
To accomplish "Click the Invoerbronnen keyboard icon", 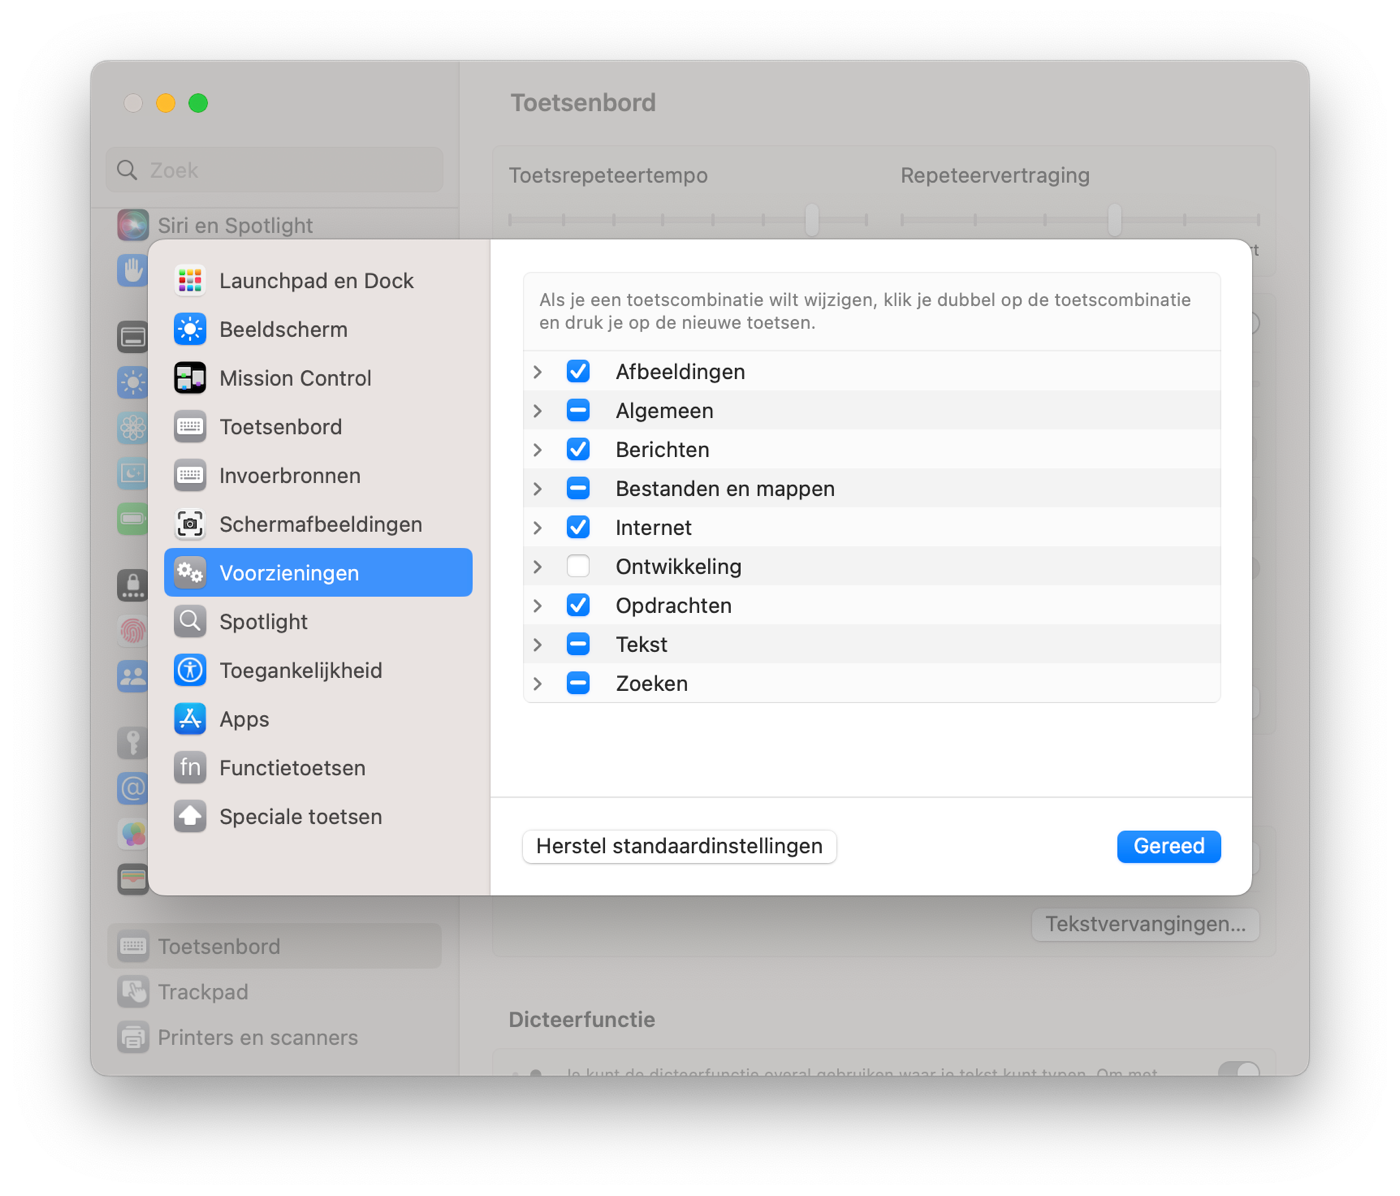I will tap(190, 475).
